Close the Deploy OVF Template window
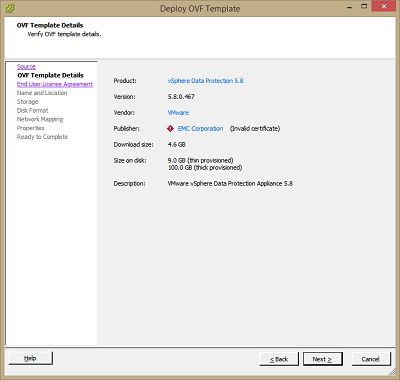 [384, 7]
